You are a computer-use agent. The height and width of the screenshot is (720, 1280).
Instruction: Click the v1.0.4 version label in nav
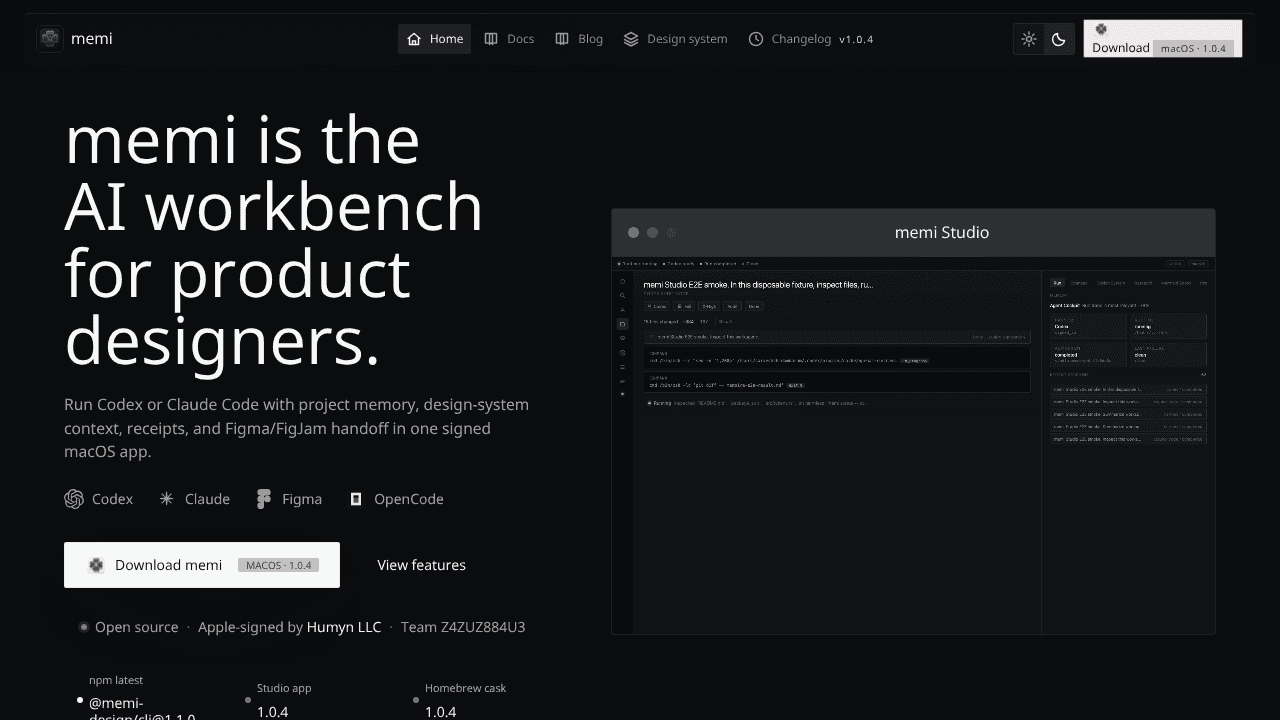pos(856,39)
